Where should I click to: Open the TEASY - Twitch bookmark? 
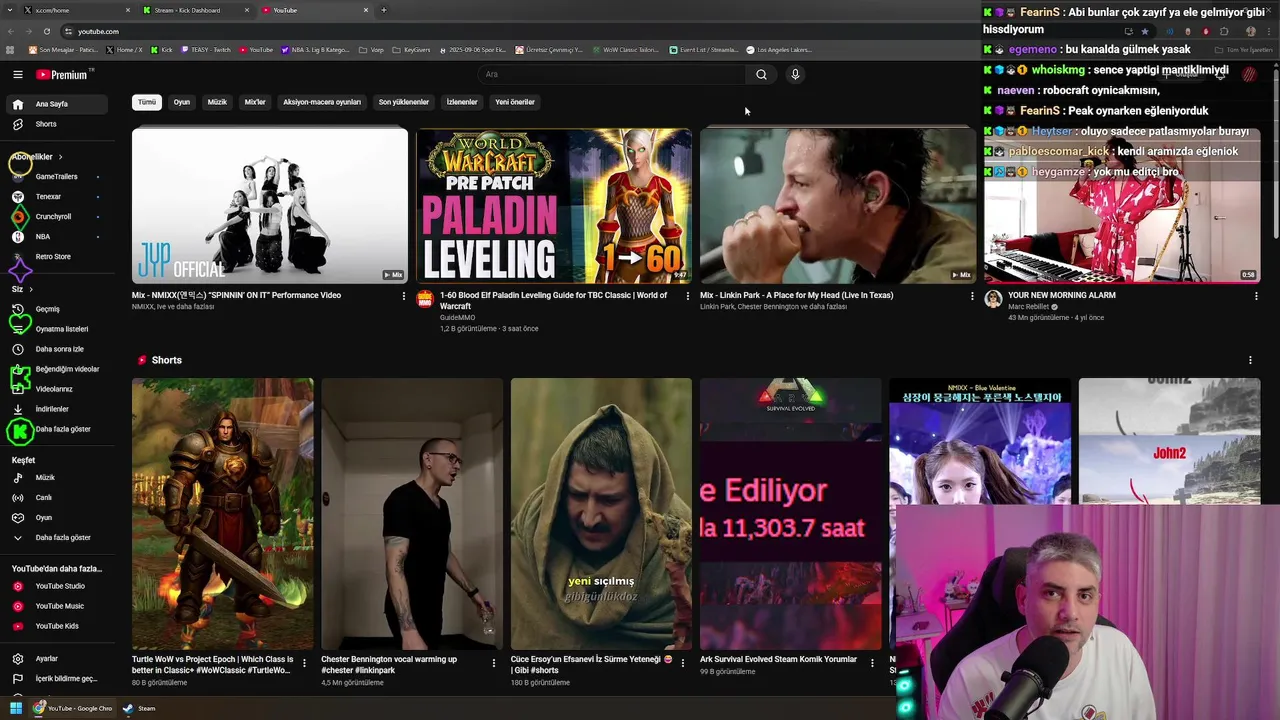pos(206,50)
